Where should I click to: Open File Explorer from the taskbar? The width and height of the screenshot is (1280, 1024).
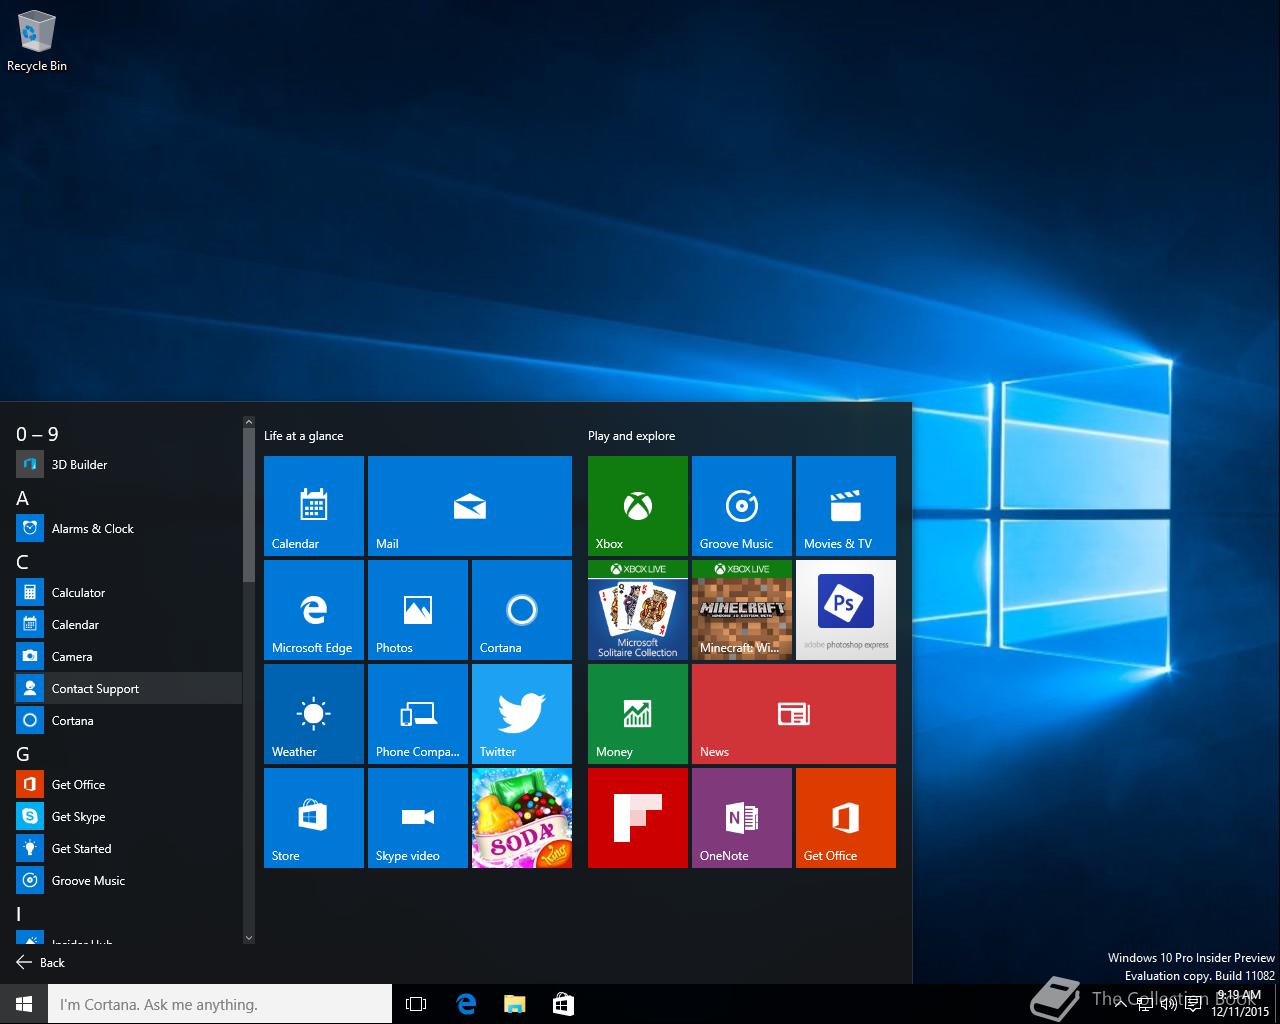point(514,1004)
